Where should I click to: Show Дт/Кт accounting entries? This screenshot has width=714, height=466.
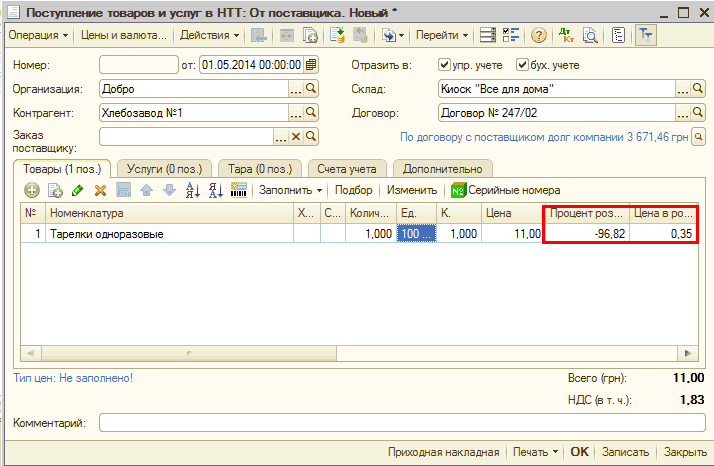(566, 35)
